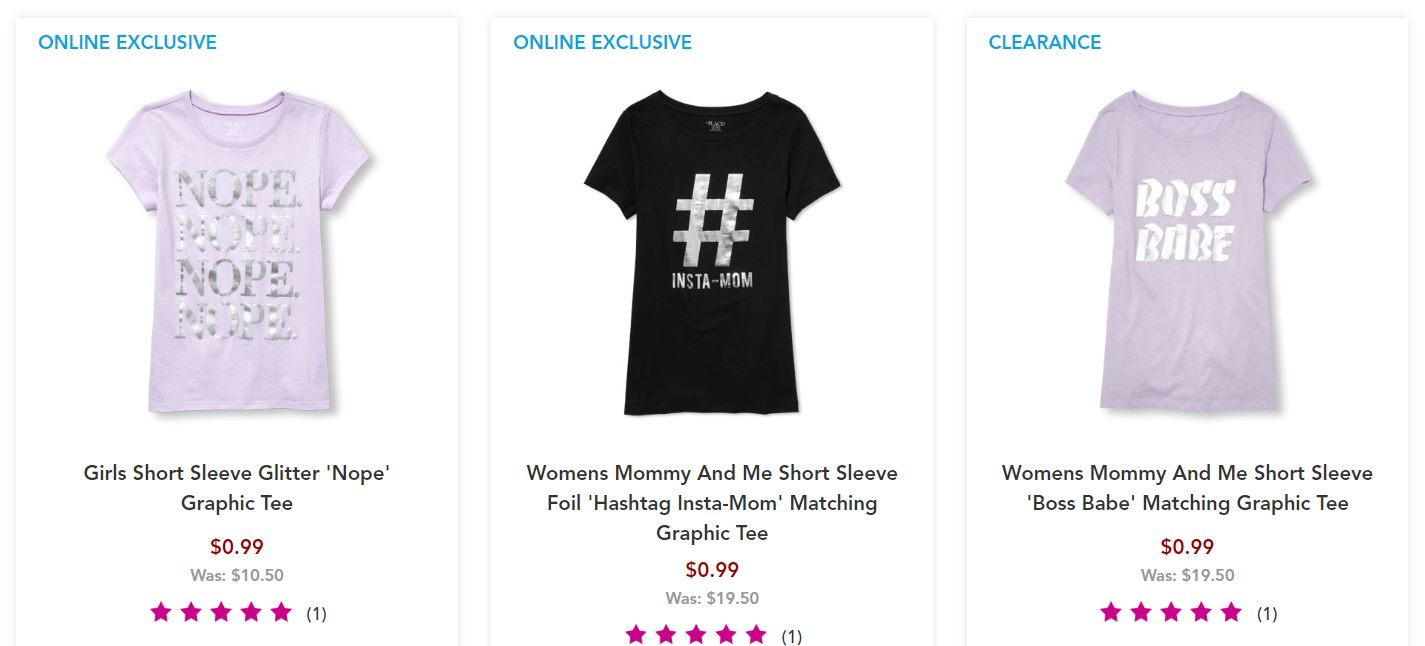Image resolution: width=1425 pixels, height=646 pixels.
Task: Click 'Was: $10.50' under the 'Nope' tee
Action: (x=237, y=576)
